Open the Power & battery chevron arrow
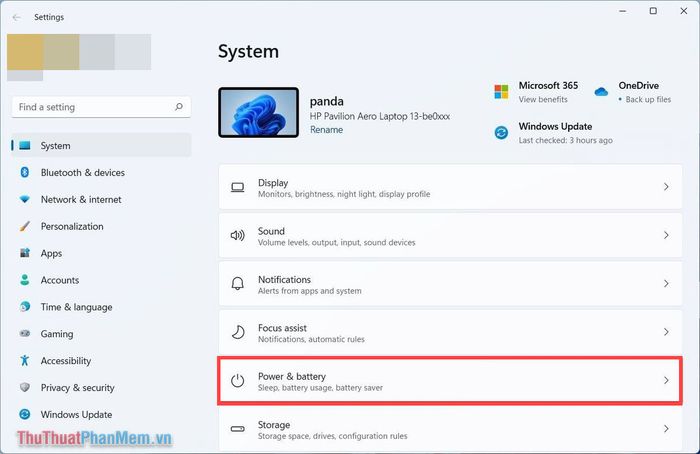700x454 pixels. click(x=666, y=380)
